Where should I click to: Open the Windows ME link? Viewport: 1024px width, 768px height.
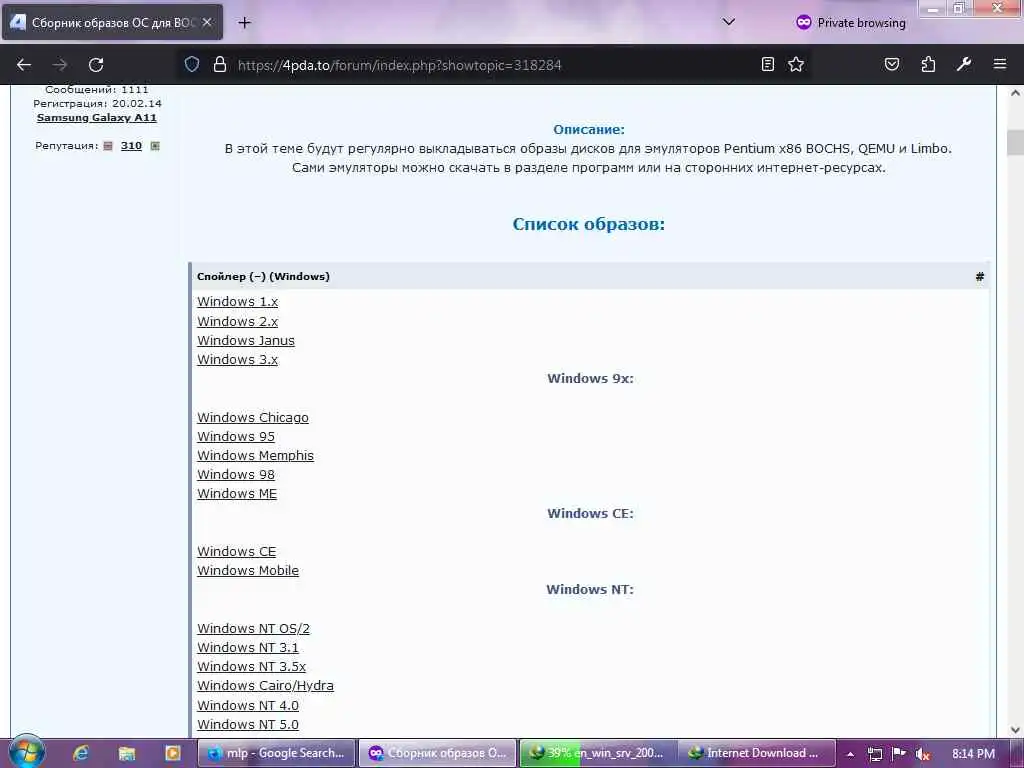[x=237, y=494]
